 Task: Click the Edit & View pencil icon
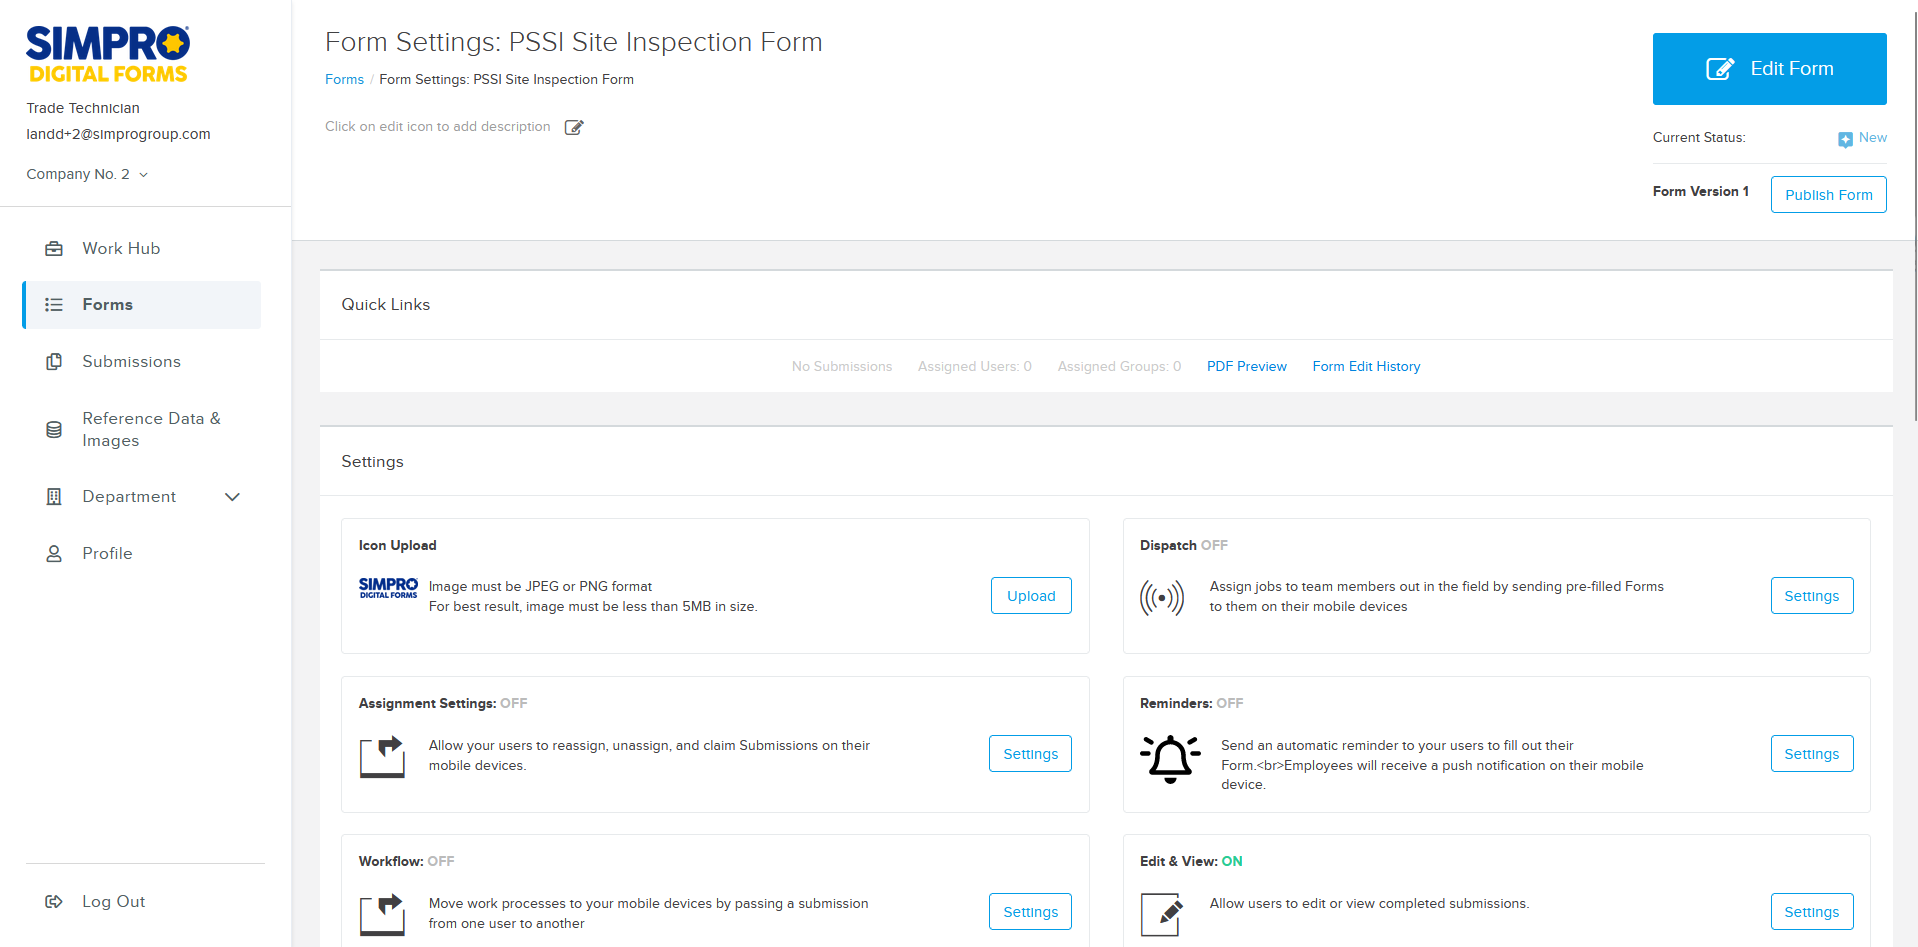pos(1160,914)
